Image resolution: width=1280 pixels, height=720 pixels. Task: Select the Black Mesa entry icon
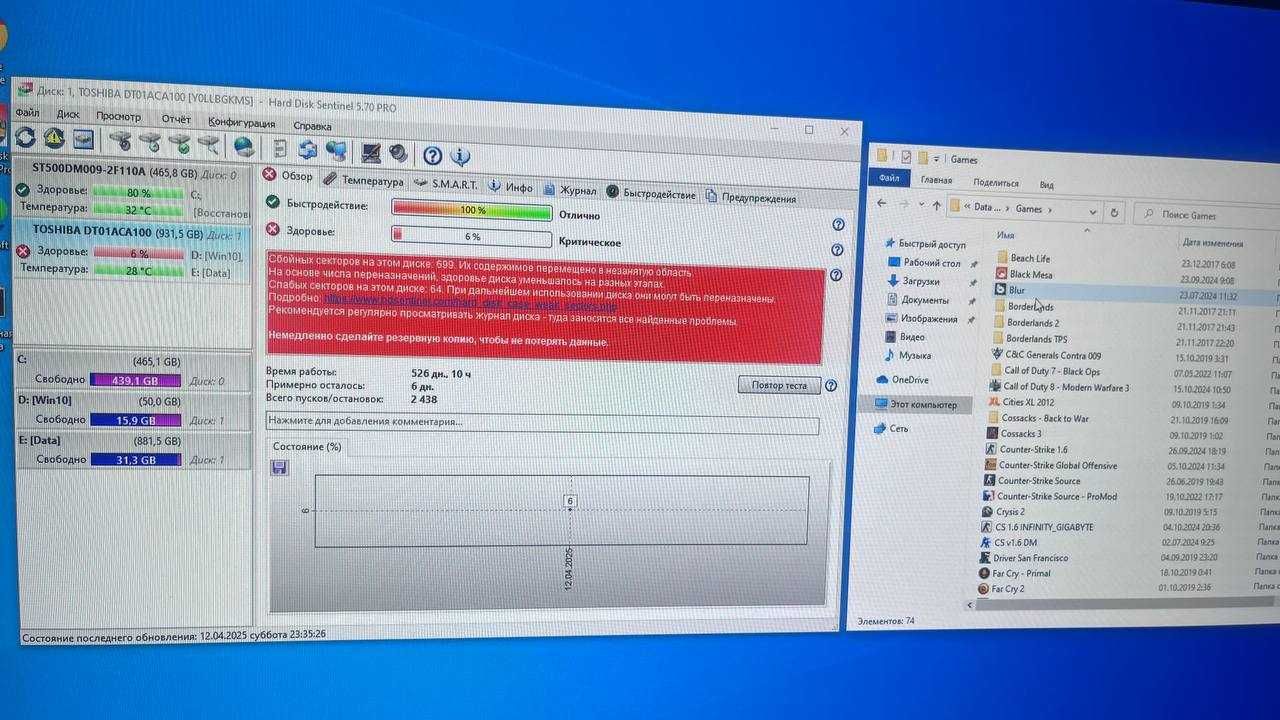[1002, 273]
